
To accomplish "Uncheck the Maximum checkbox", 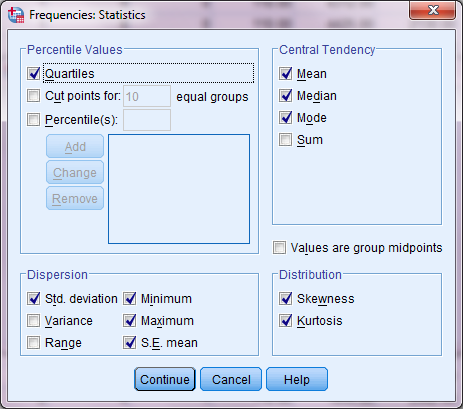I will [x=129, y=321].
